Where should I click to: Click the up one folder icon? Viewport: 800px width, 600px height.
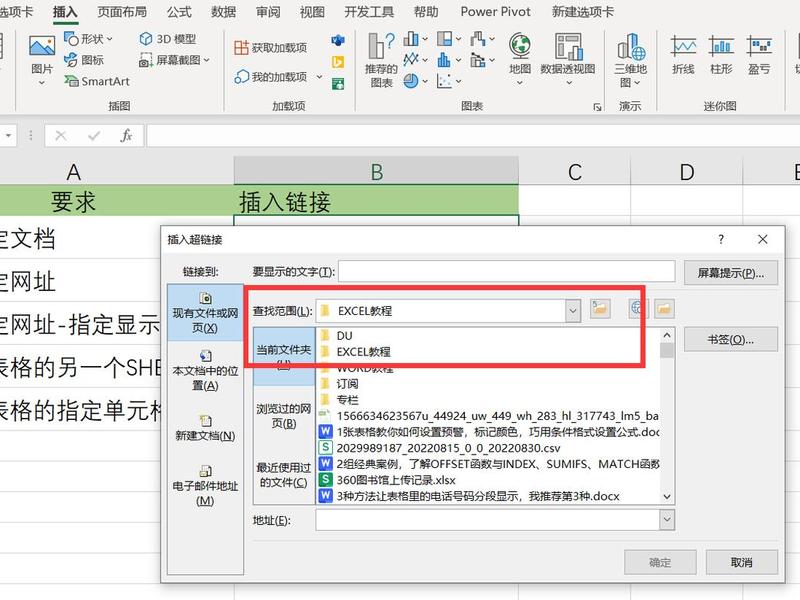(600, 309)
